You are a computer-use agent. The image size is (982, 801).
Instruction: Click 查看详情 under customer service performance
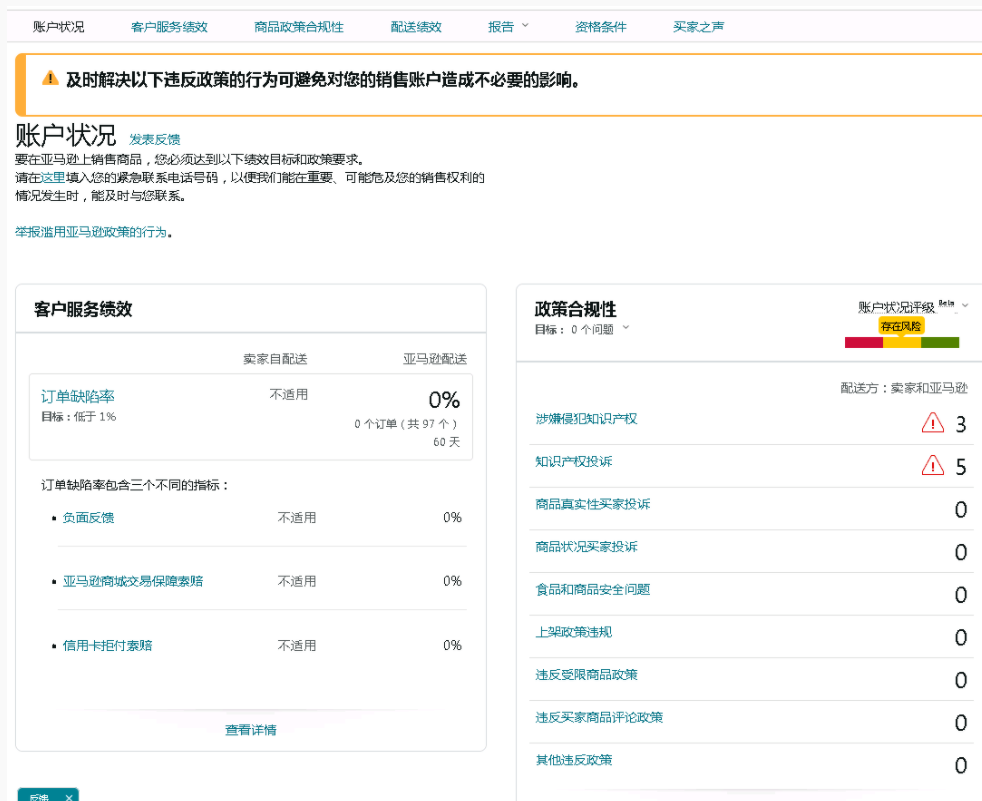pos(250,730)
